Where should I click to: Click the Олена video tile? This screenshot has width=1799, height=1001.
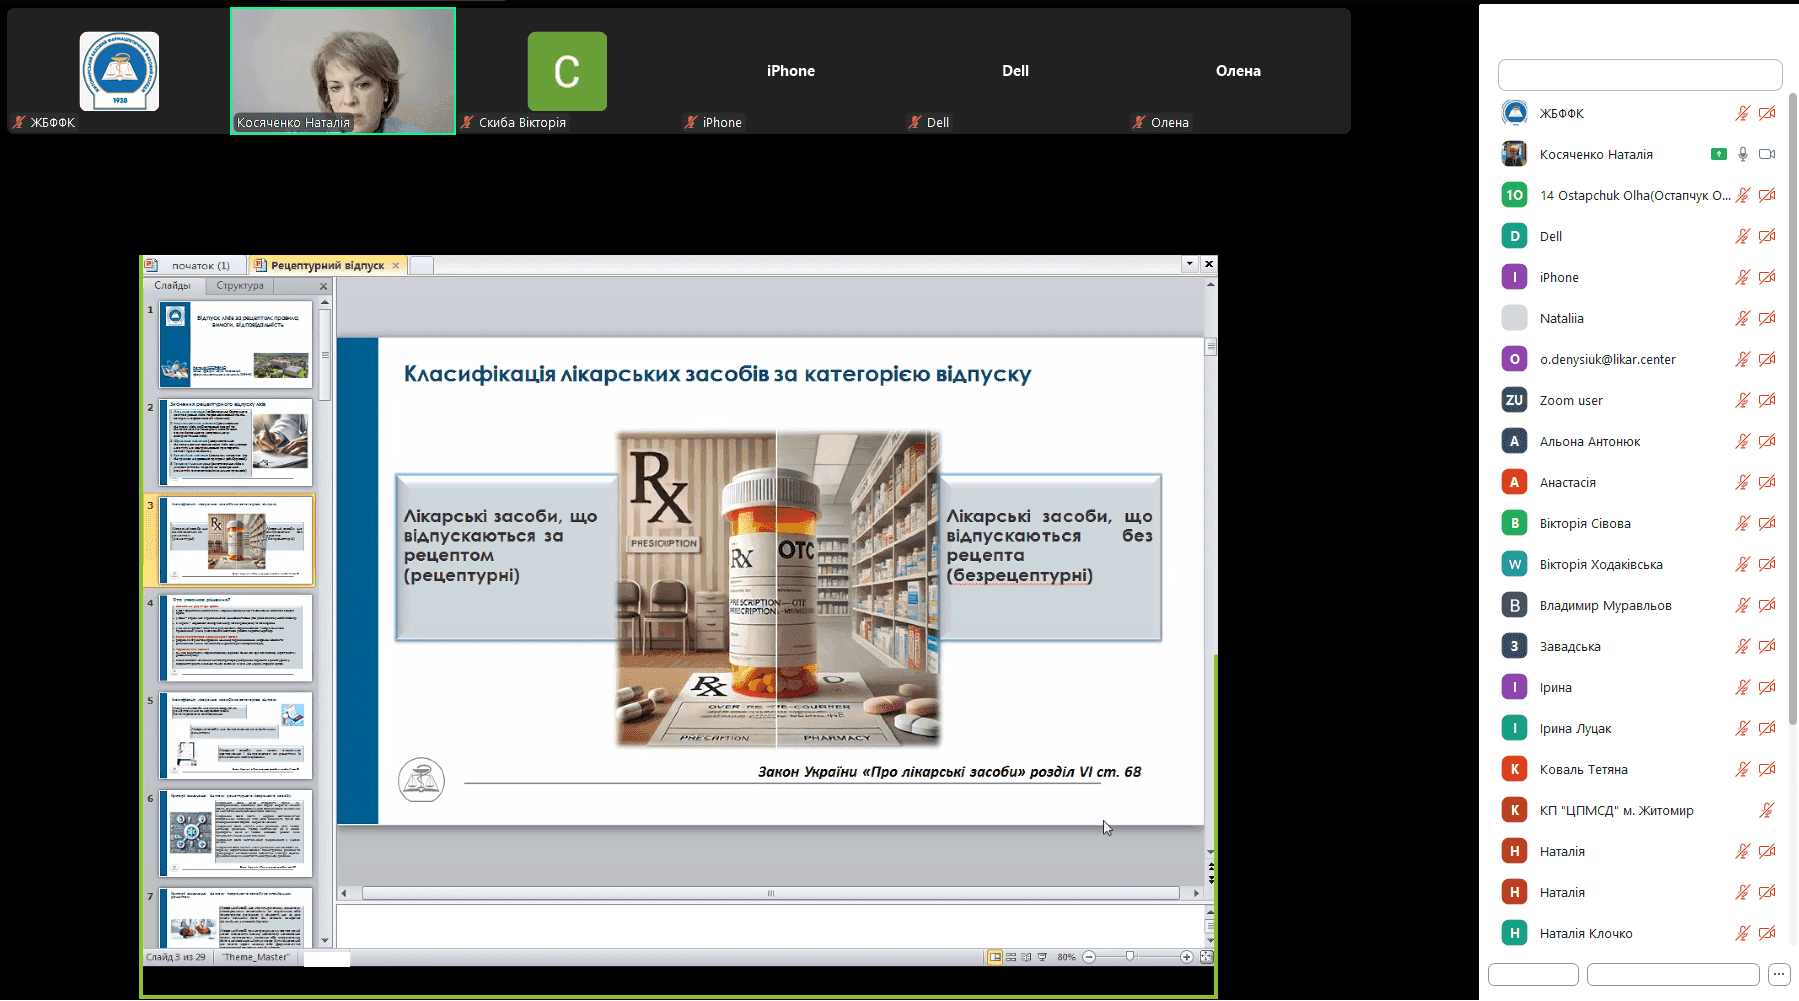[1238, 71]
